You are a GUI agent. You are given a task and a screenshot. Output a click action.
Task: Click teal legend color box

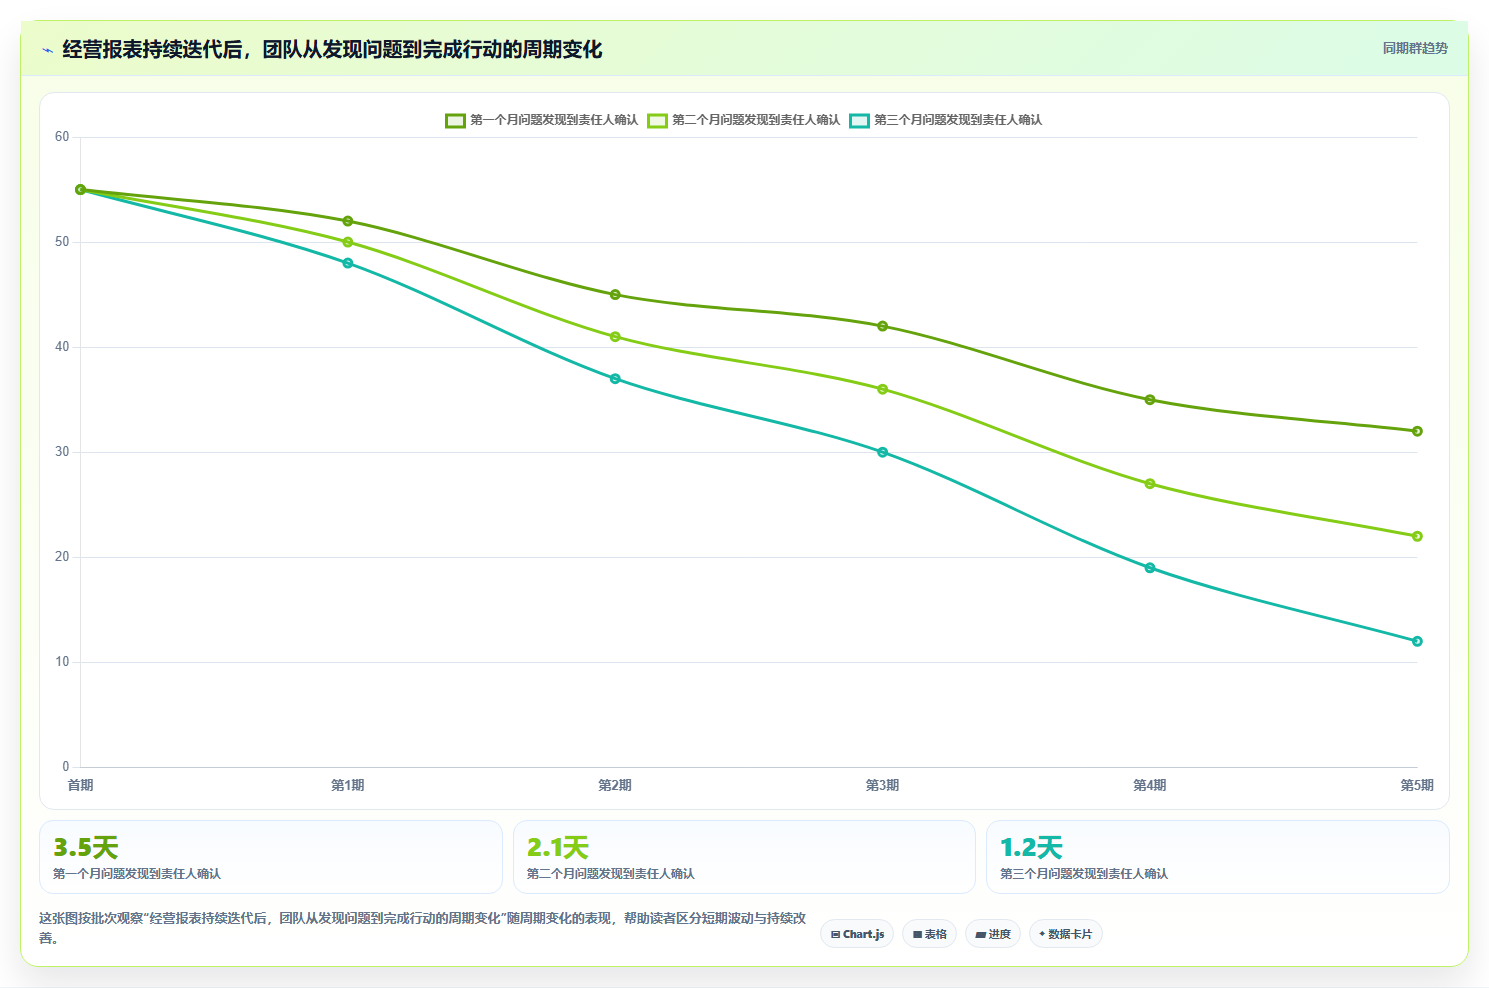(x=859, y=120)
